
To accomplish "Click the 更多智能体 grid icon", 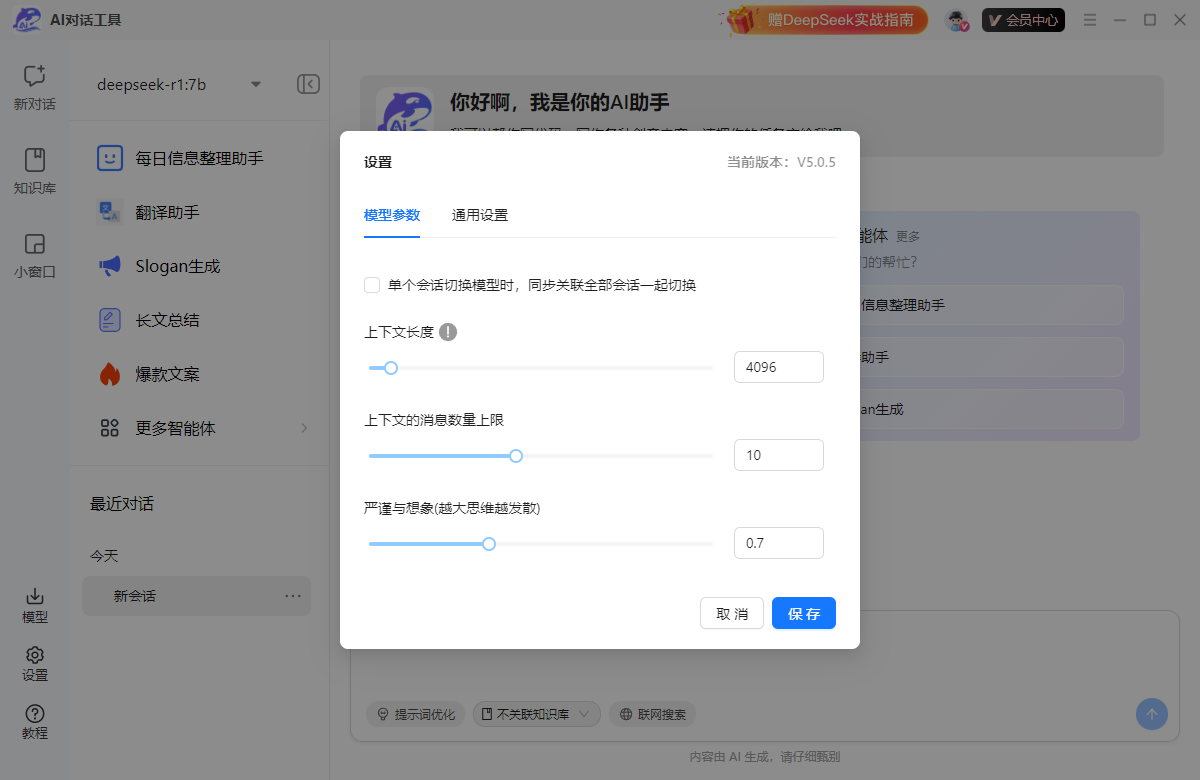I will pos(110,428).
